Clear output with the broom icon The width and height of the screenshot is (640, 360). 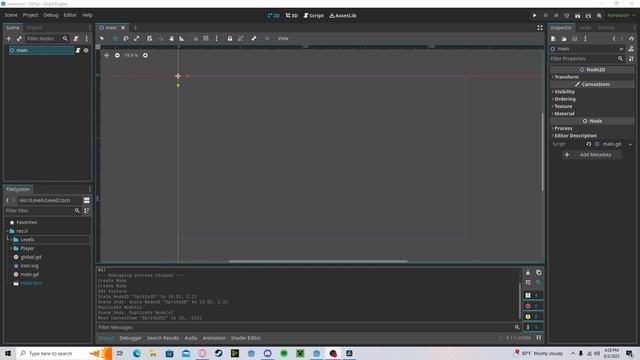[x=528, y=272]
